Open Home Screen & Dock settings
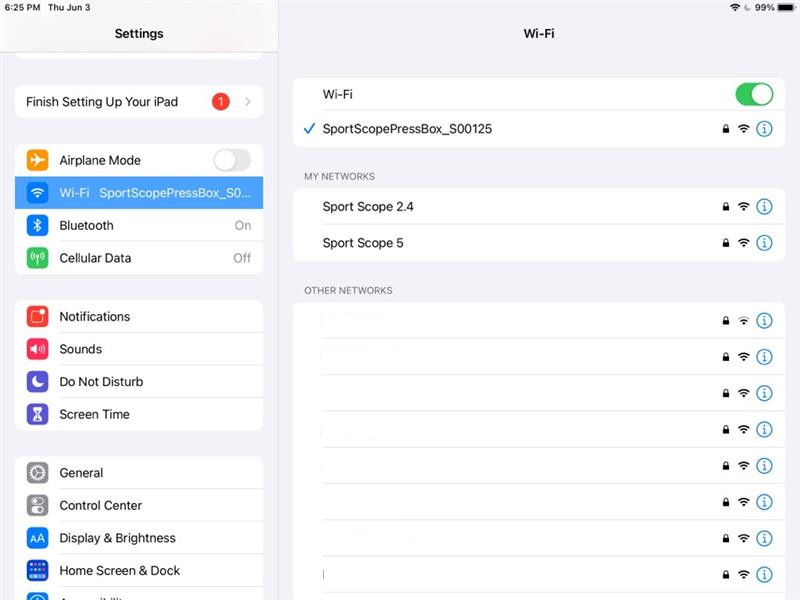Screen dimensions: 800x600 (139, 570)
